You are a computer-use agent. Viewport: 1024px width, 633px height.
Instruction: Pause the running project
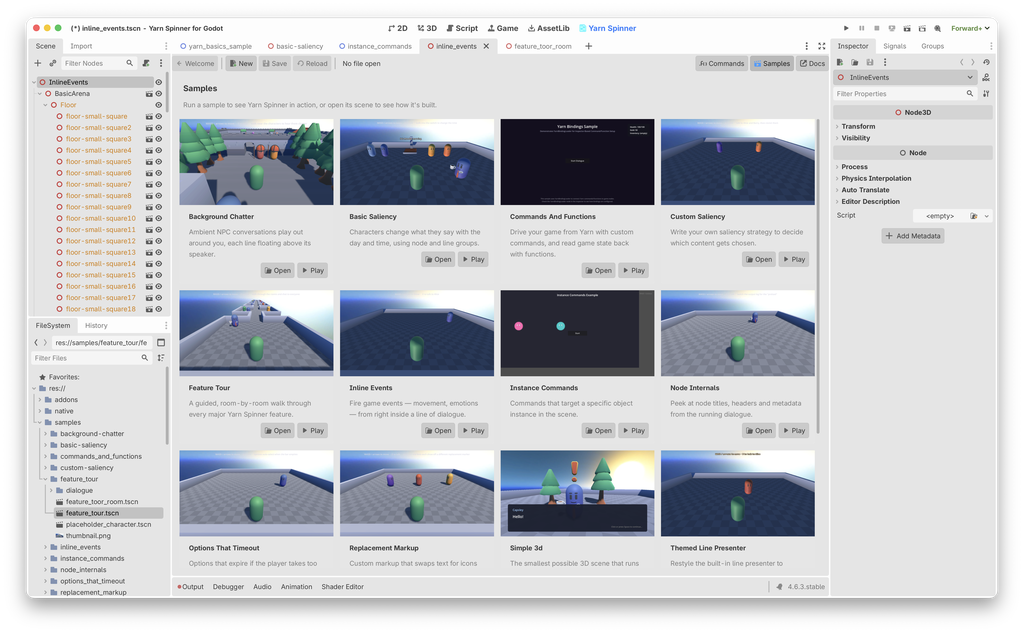(x=861, y=28)
